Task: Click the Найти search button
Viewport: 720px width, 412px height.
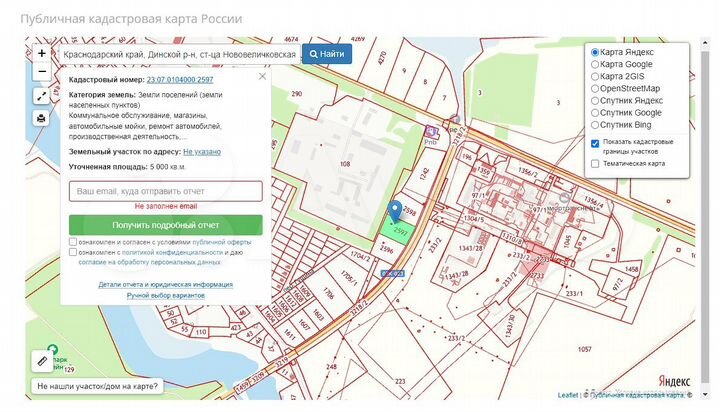Action: [327, 53]
